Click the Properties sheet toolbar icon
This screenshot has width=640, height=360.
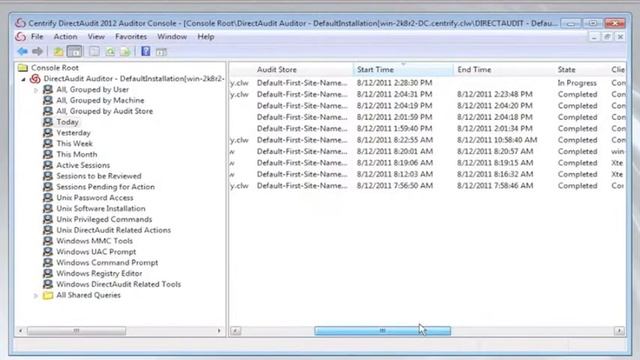(x=94, y=51)
